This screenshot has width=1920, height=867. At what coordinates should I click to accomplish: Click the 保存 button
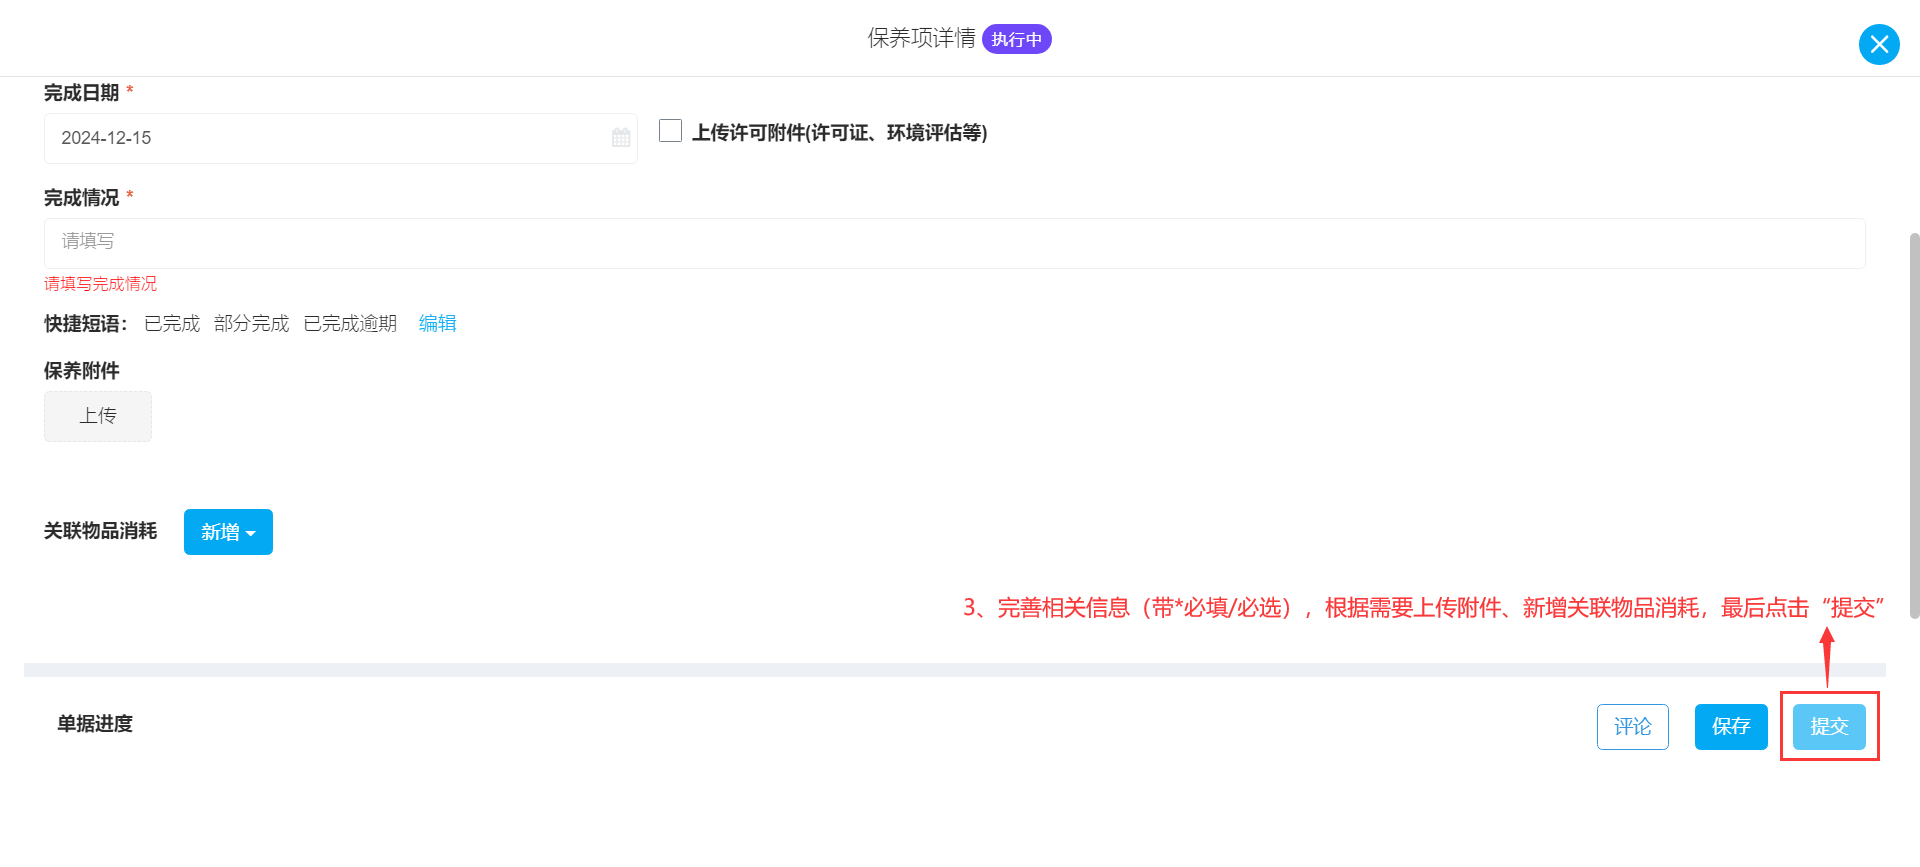click(1730, 727)
